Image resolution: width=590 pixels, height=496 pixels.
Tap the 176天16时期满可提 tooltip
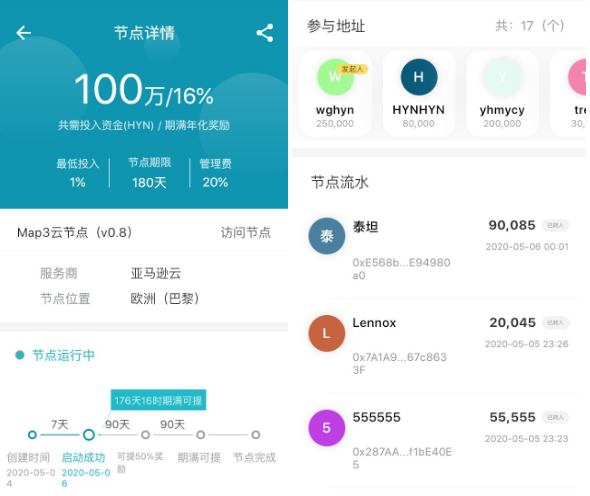(x=158, y=400)
